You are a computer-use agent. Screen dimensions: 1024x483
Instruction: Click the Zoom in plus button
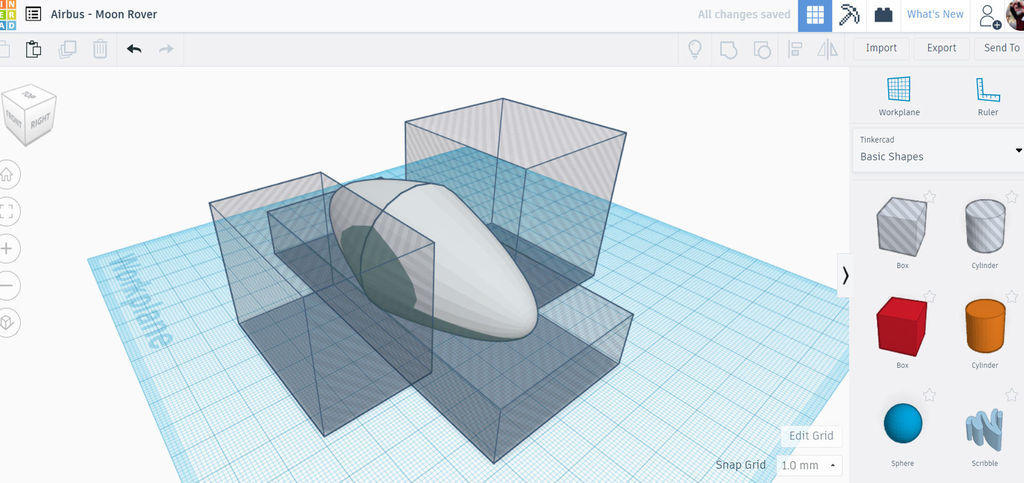click(x=7, y=249)
